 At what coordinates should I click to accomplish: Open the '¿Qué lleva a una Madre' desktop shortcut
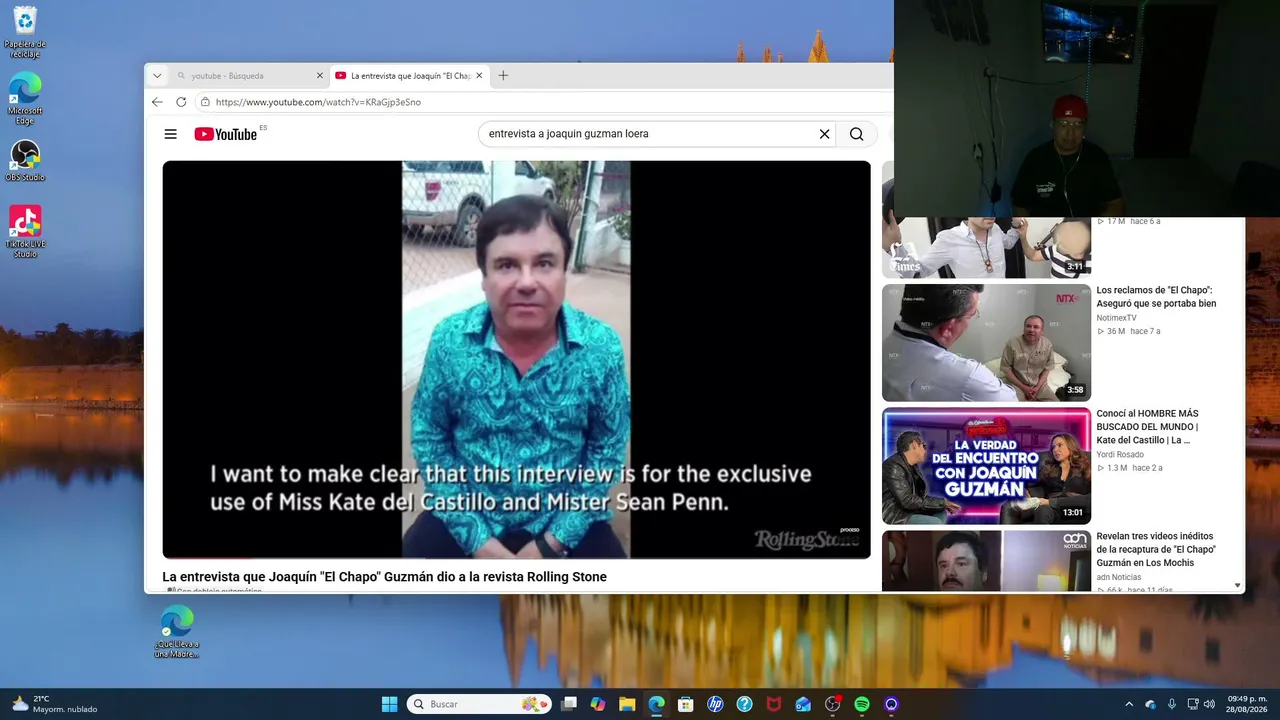pyautogui.click(x=177, y=632)
